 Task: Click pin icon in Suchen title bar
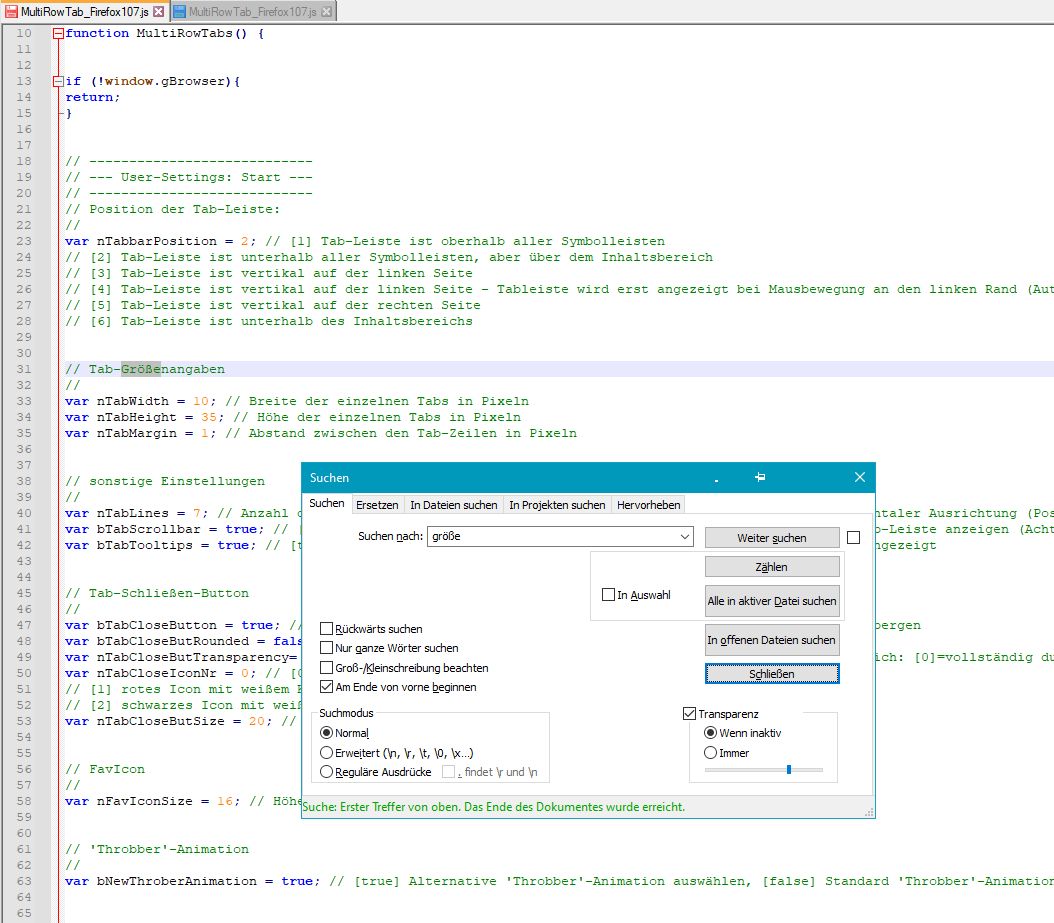tap(760, 478)
